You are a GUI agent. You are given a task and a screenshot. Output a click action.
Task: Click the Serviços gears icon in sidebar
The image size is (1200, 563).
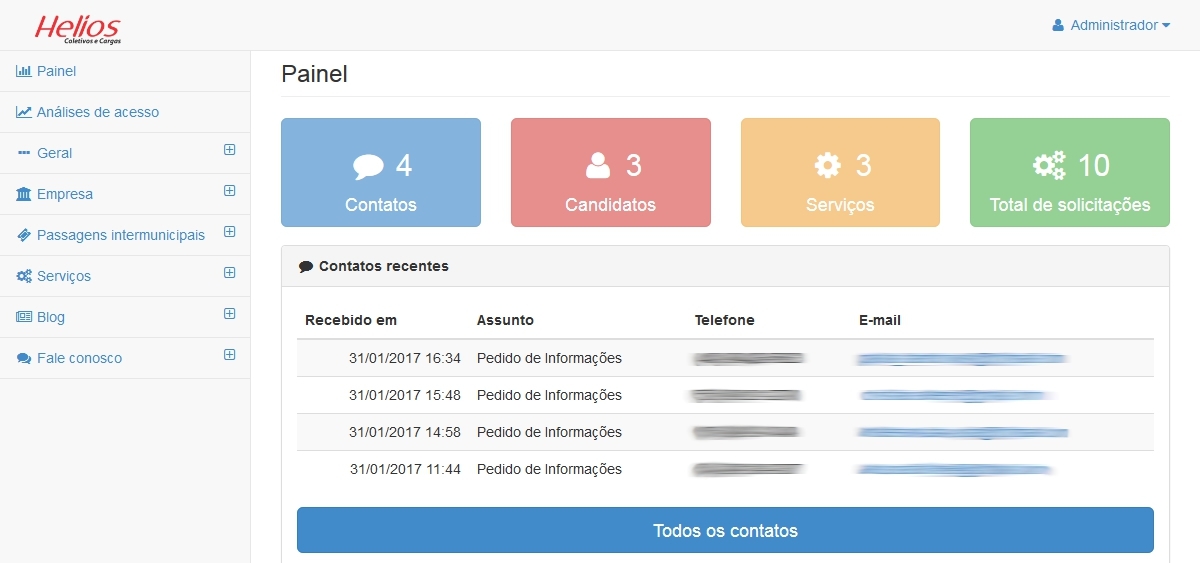pos(24,276)
